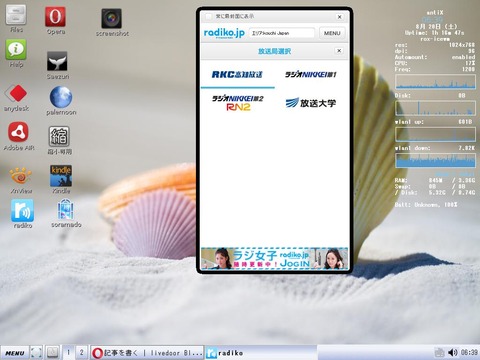Click the blue station-selection heading in radiko
The image size is (480, 360).
[x=274, y=51]
